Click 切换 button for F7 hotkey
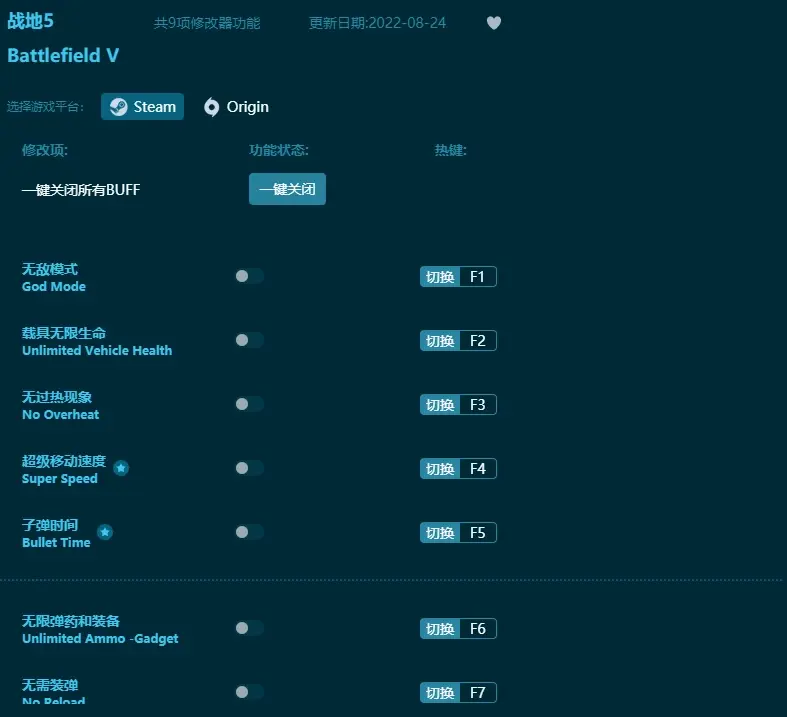Viewport: 787px width, 717px height. point(440,693)
